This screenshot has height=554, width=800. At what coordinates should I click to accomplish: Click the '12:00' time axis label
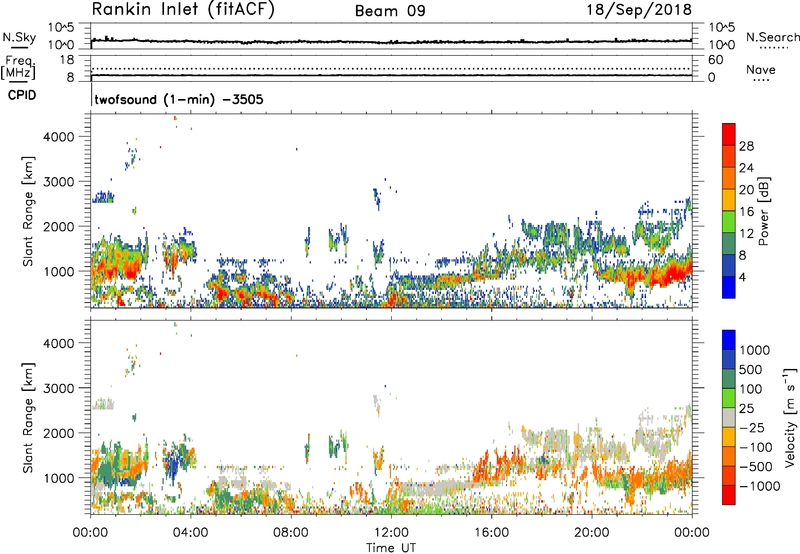tap(391, 533)
